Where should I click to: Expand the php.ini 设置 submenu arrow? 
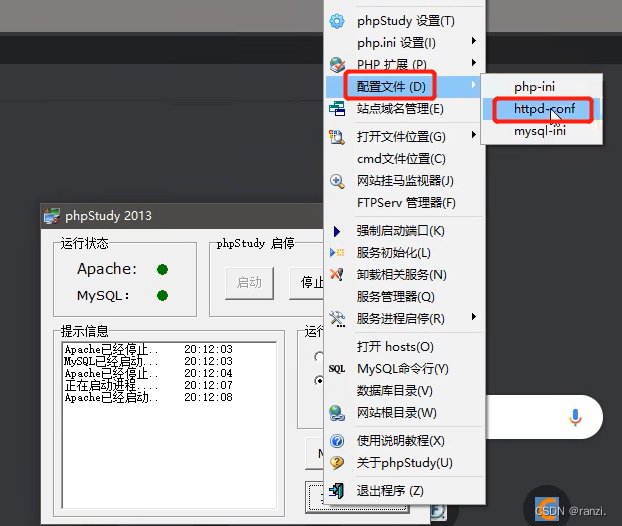coord(474,41)
